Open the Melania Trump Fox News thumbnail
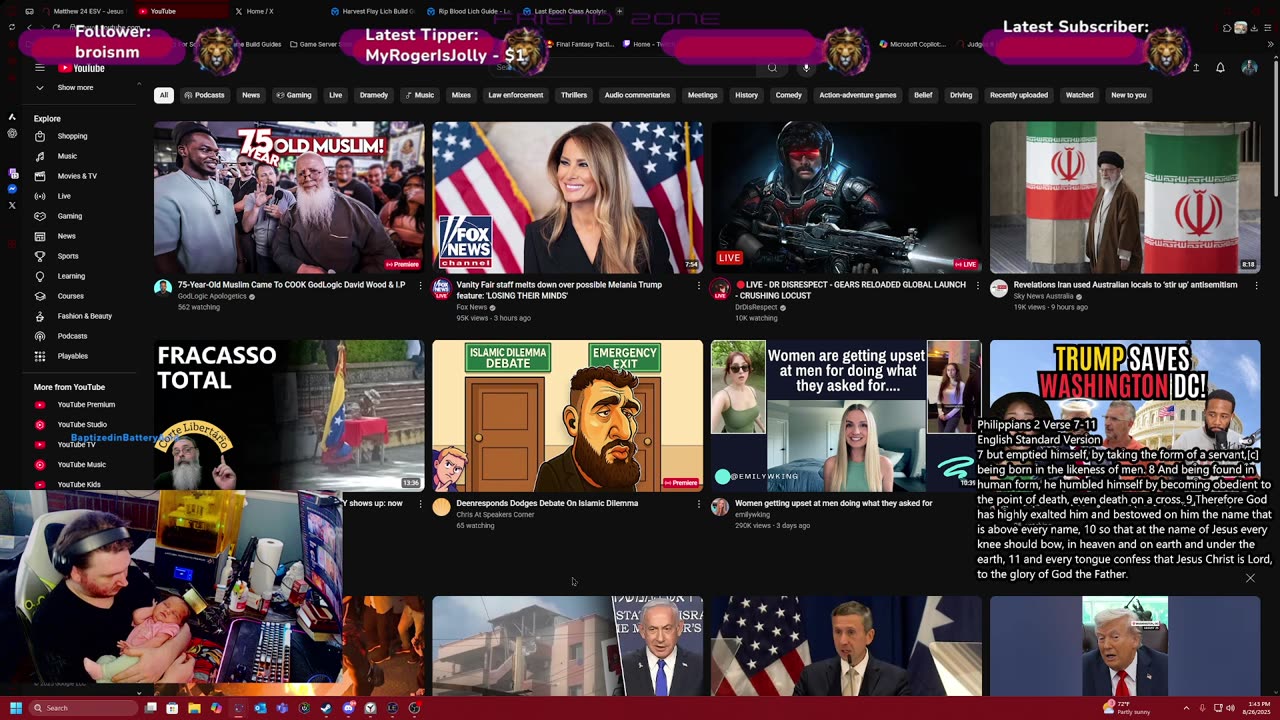 point(567,197)
